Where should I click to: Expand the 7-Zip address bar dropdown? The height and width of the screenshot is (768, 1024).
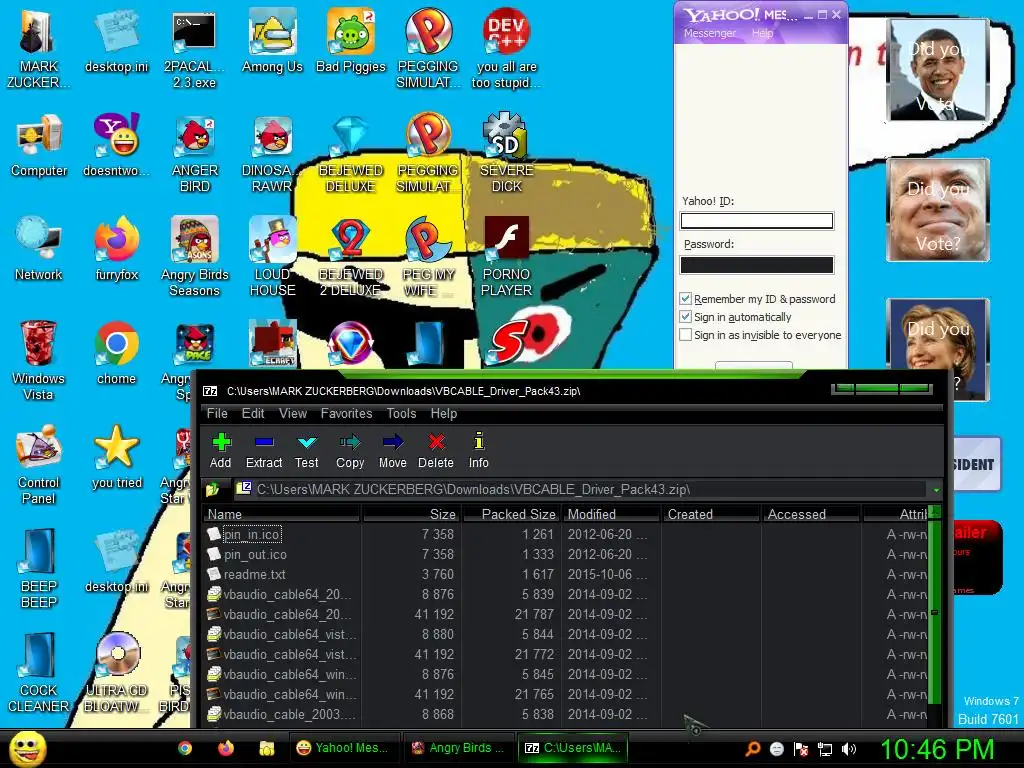(x=936, y=490)
